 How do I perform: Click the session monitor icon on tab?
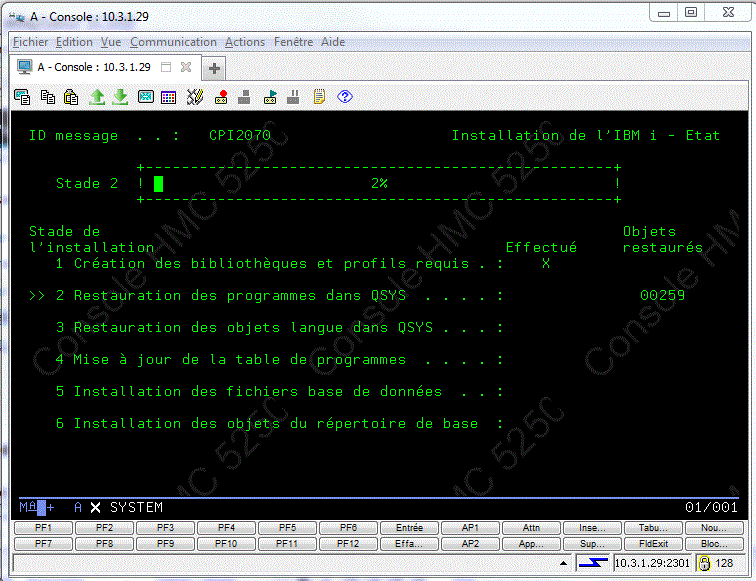coord(24,67)
